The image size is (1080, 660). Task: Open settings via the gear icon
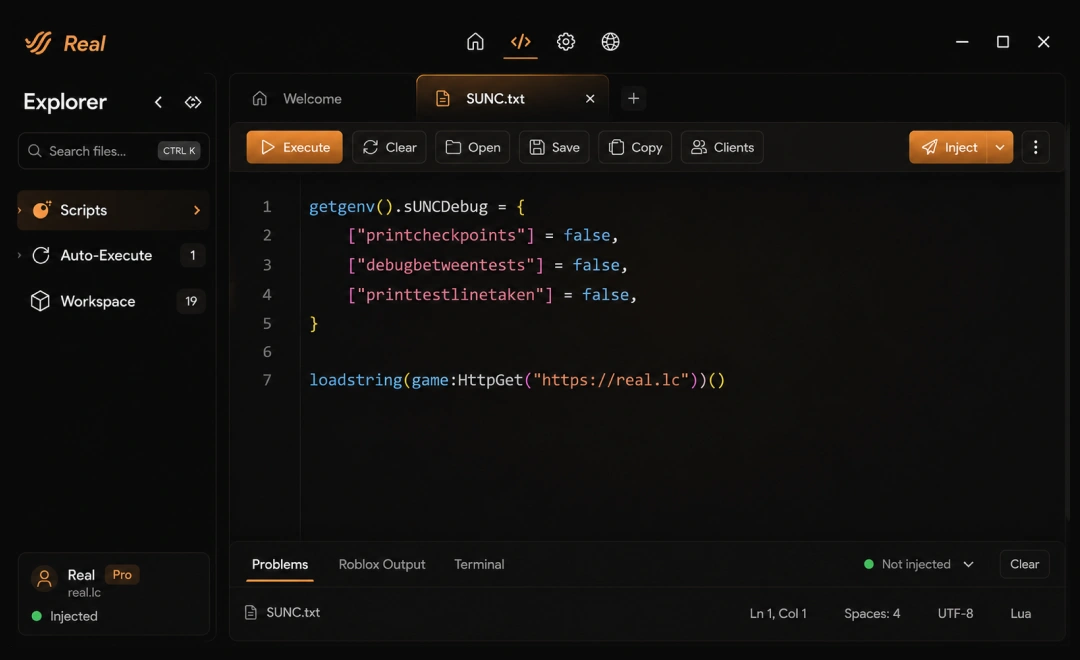click(x=565, y=42)
